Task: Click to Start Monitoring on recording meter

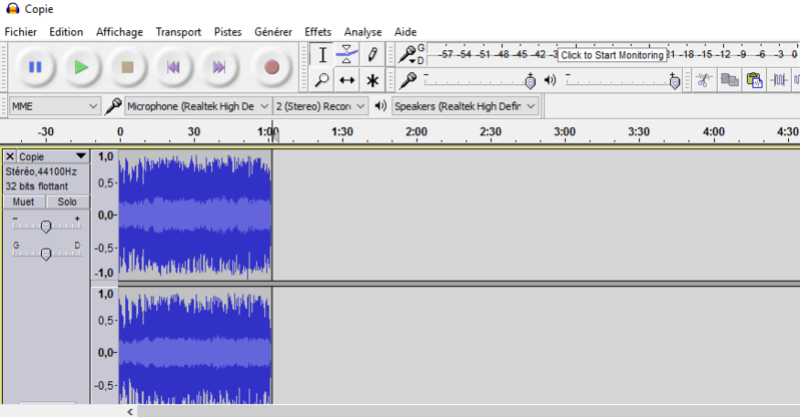Action: click(612, 55)
